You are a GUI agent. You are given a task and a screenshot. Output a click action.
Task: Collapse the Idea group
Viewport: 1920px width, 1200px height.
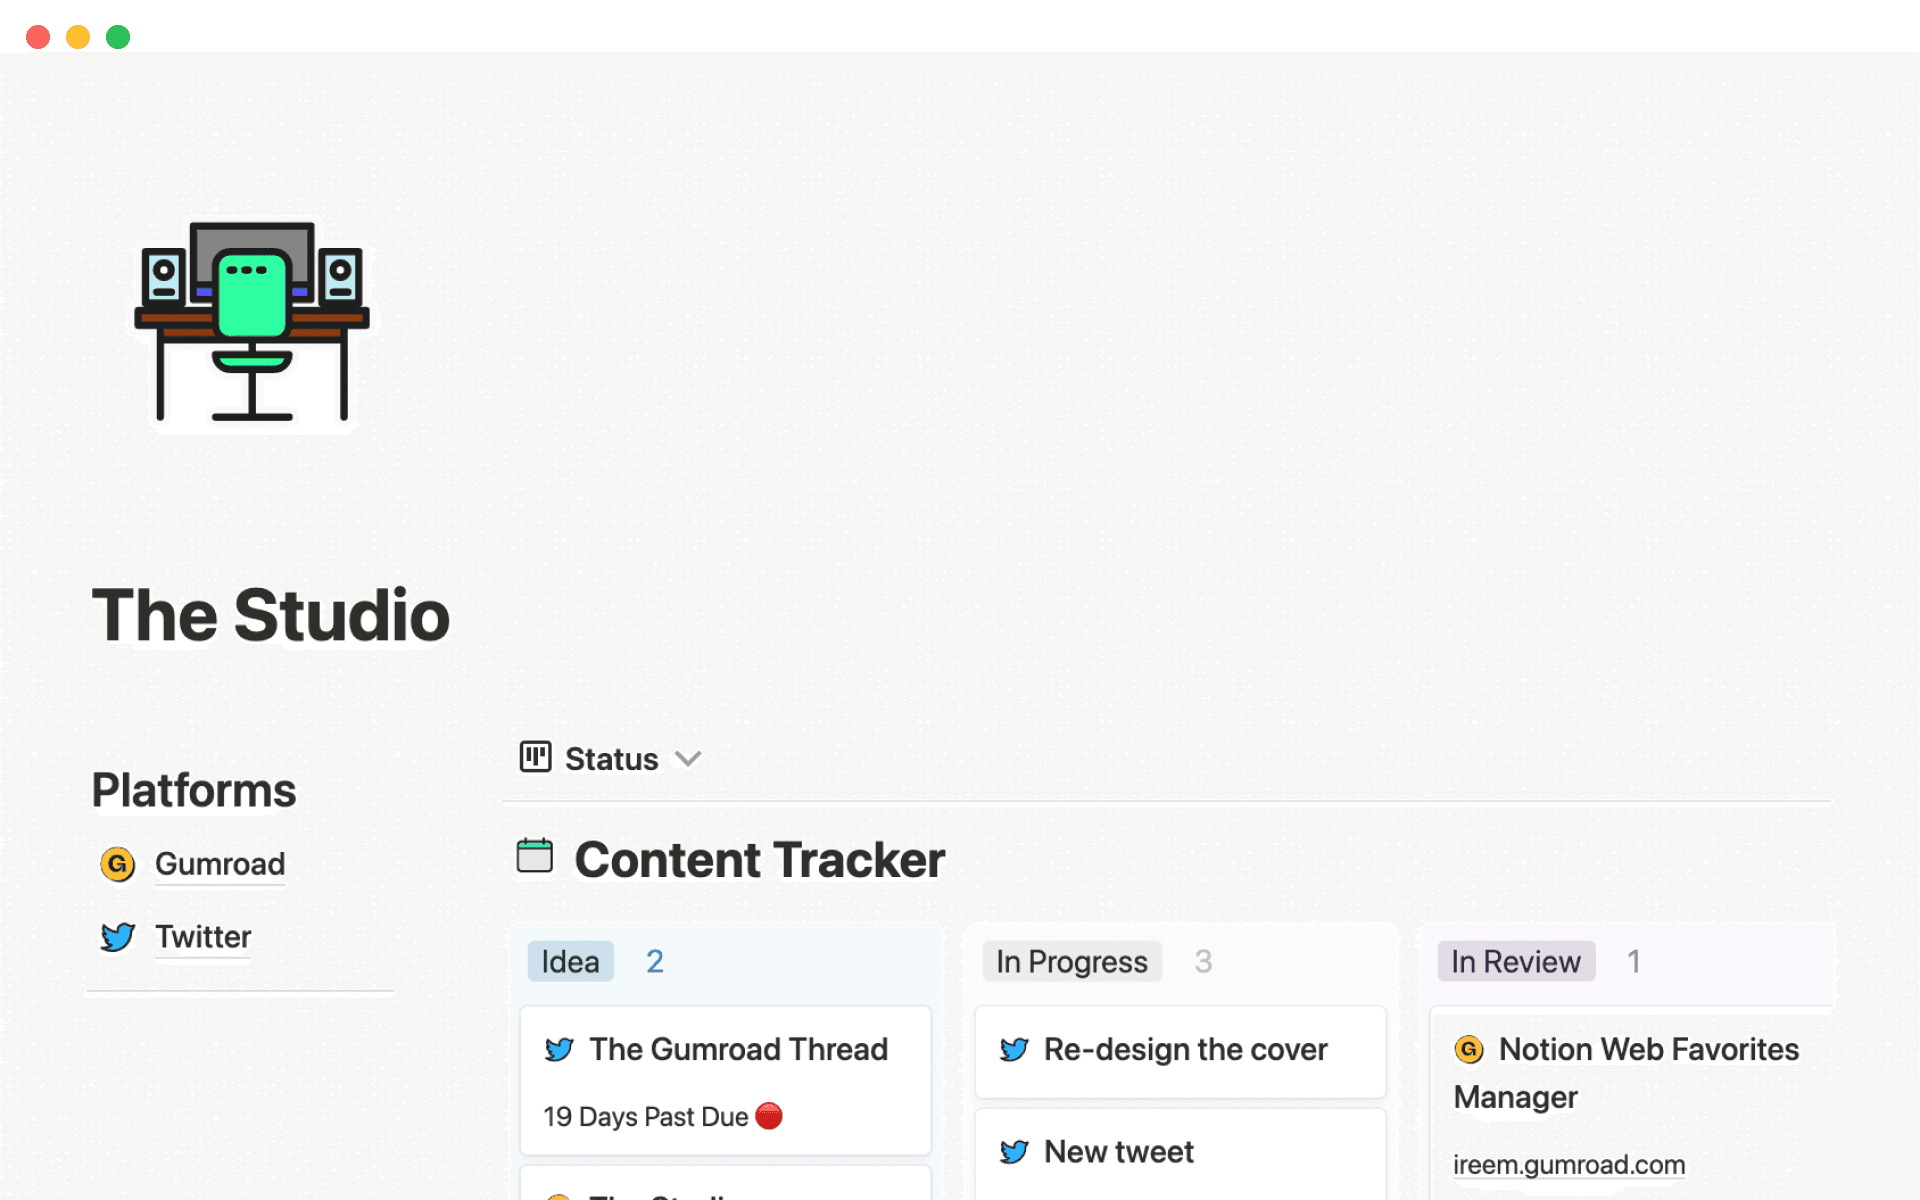[570, 961]
